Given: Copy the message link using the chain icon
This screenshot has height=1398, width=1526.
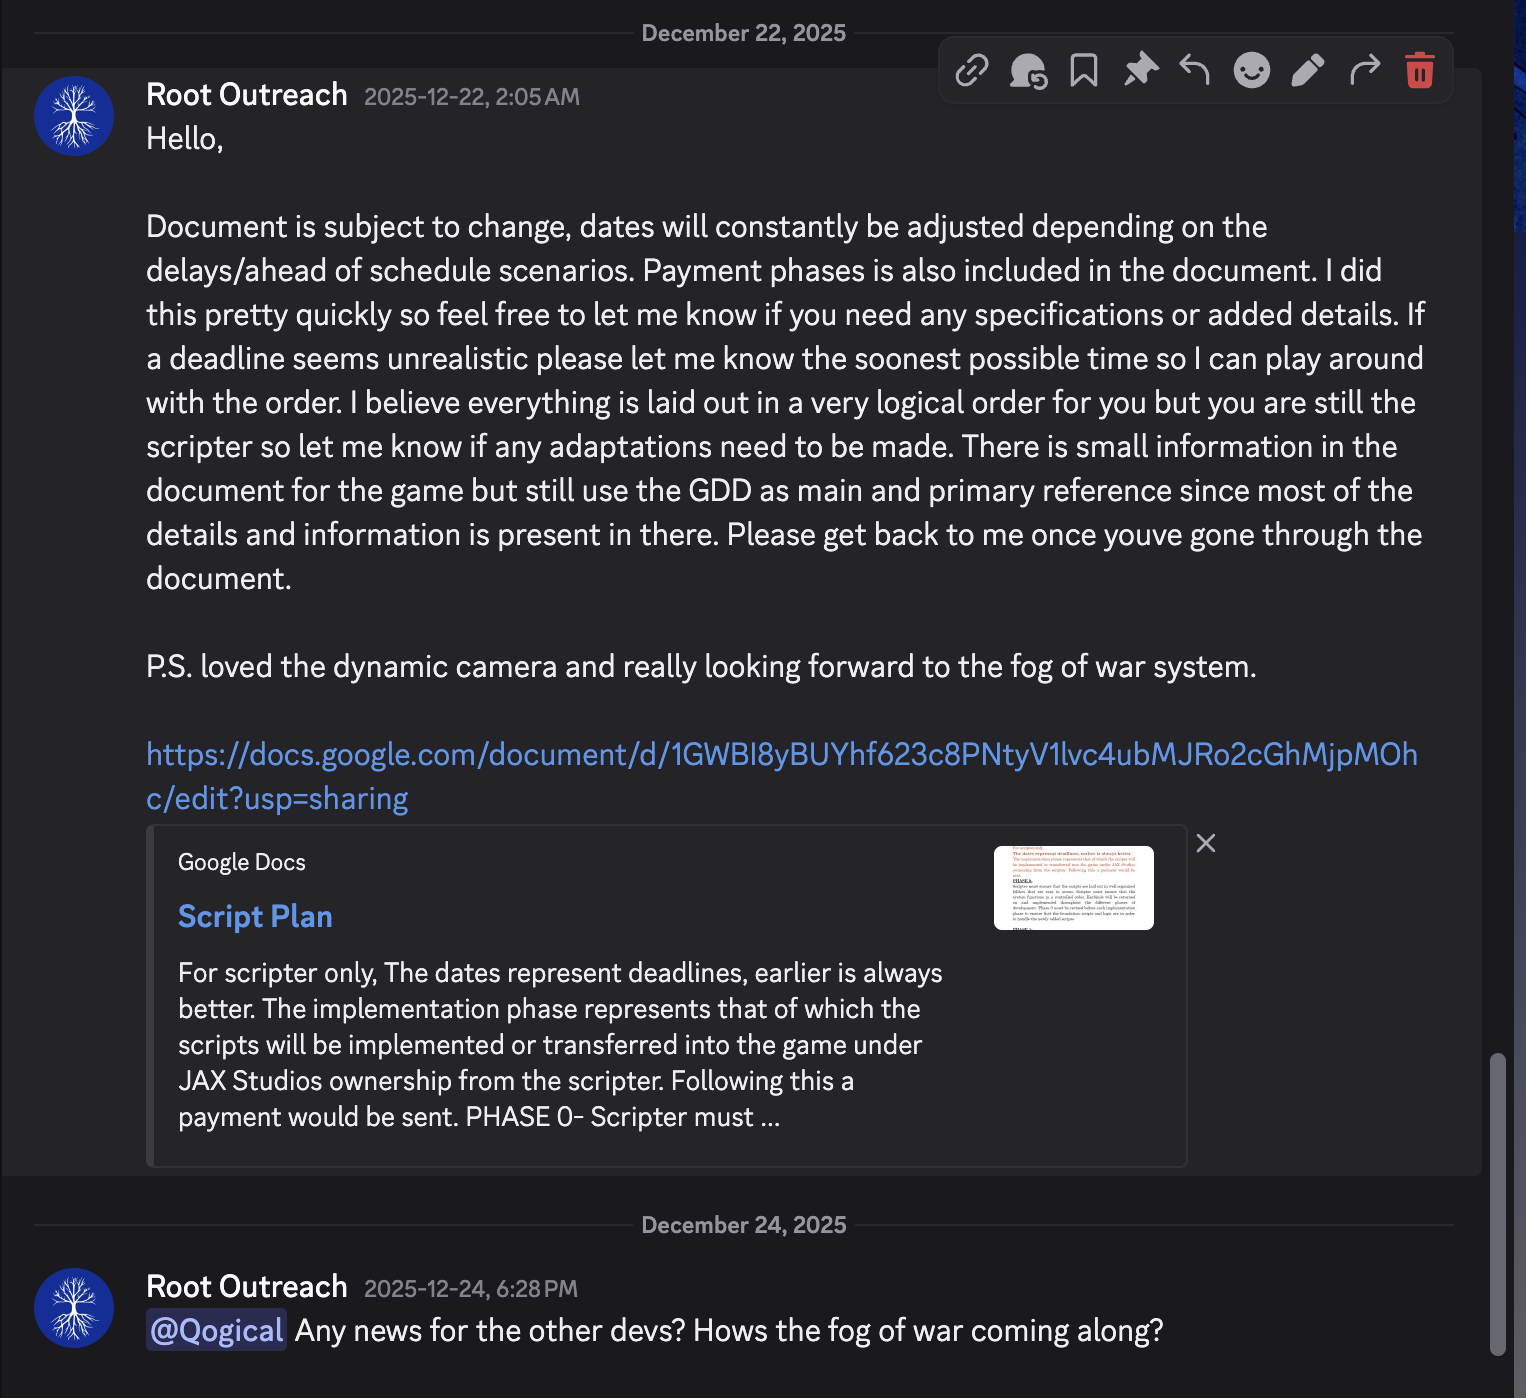Looking at the screenshot, I should (972, 71).
